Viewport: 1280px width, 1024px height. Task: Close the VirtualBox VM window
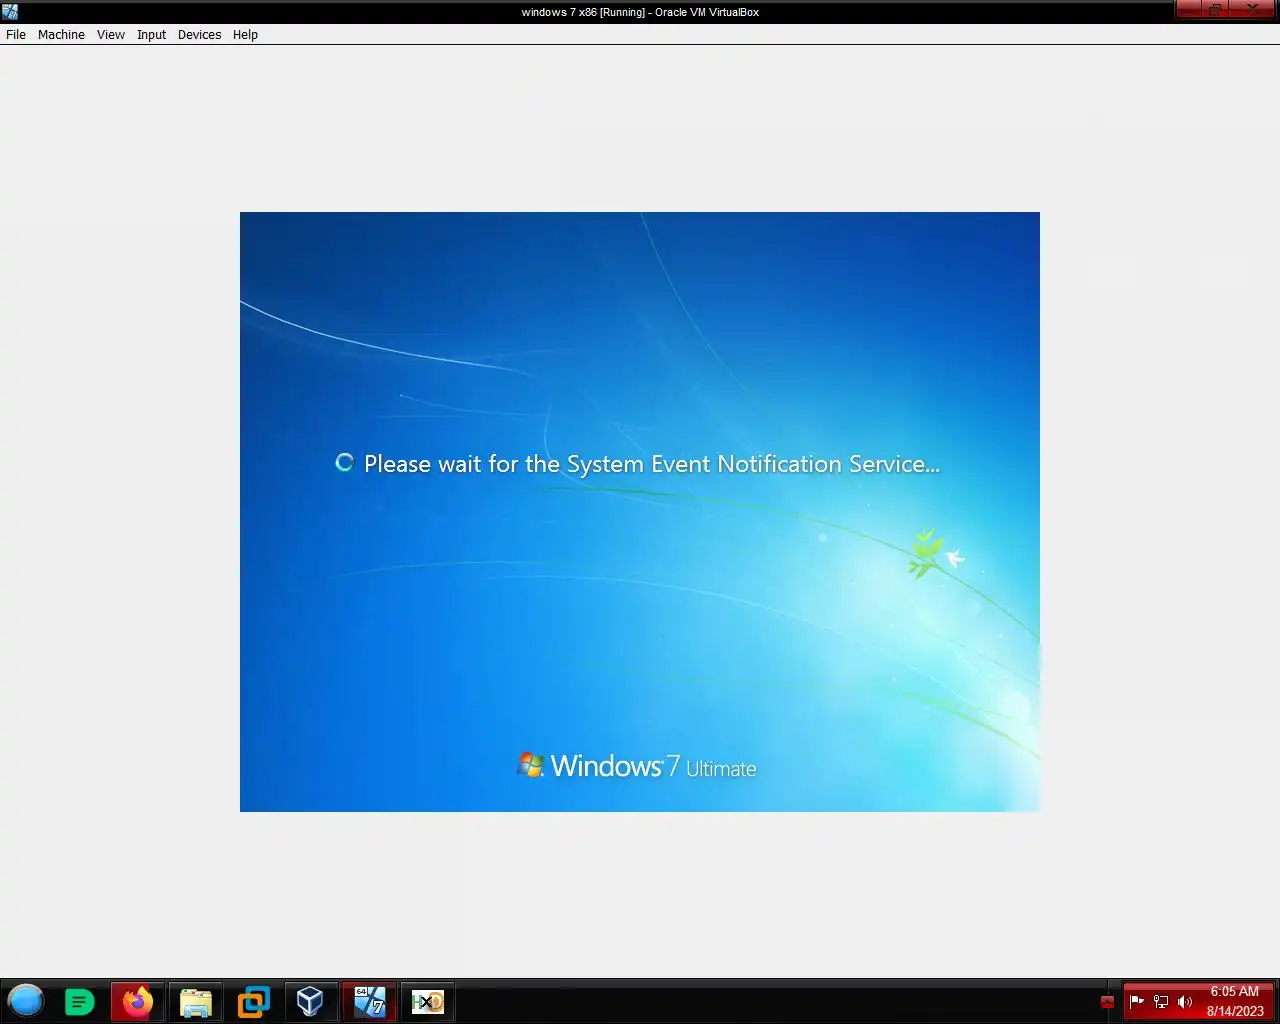click(1254, 9)
